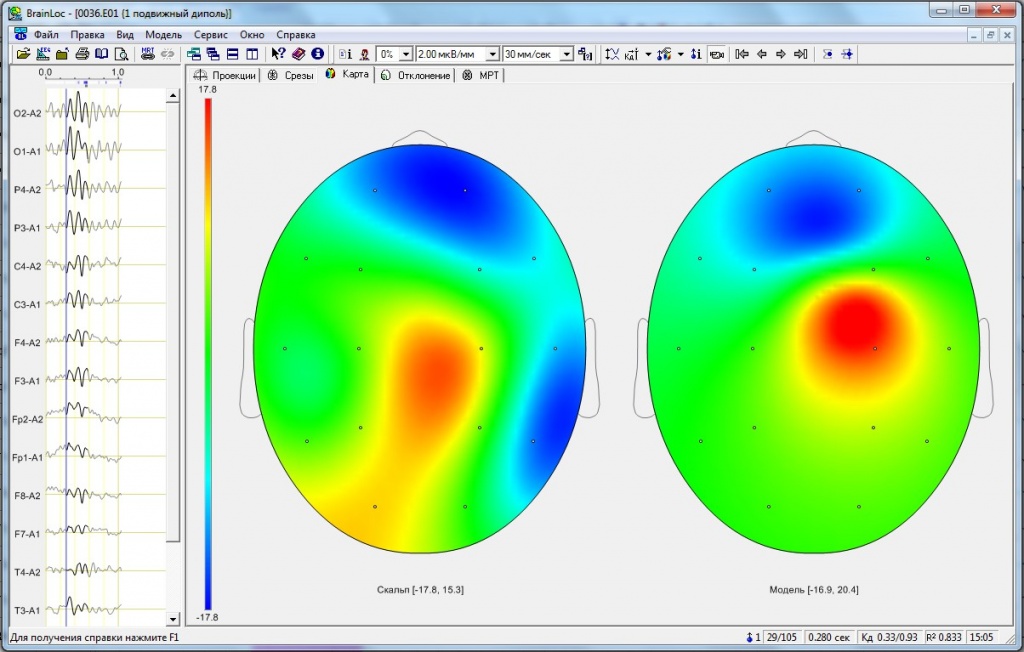Open print preview with the magnifier-page icon
The height and width of the screenshot is (652, 1024).
(121, 54)
